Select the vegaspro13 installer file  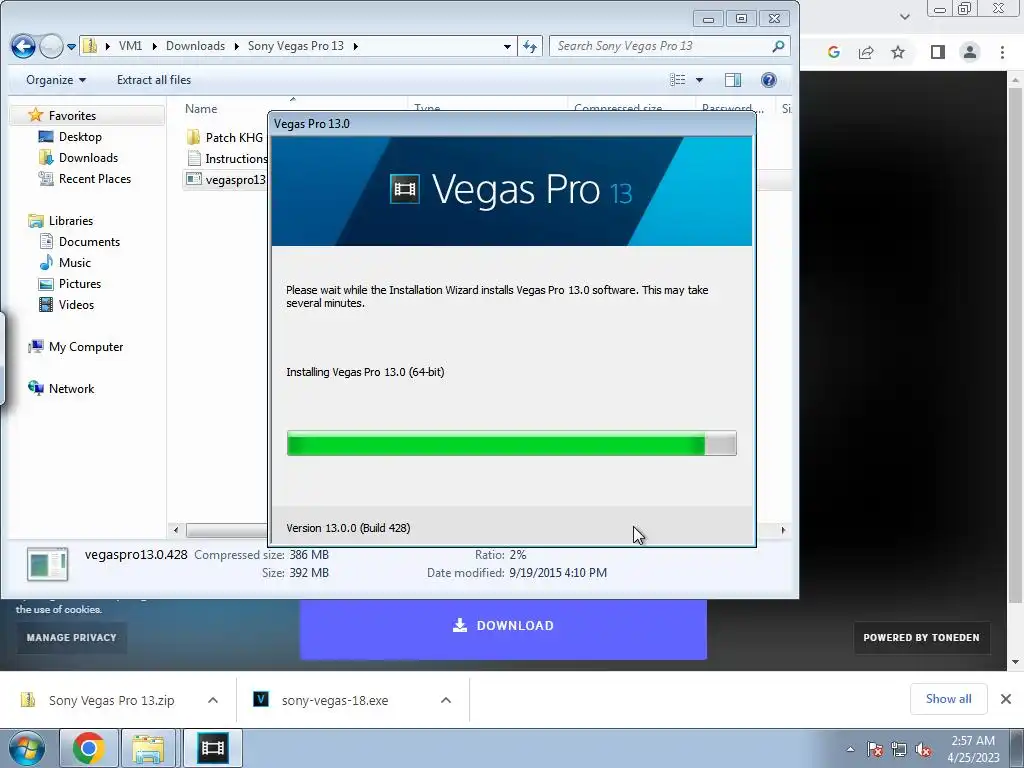point(226,180)
